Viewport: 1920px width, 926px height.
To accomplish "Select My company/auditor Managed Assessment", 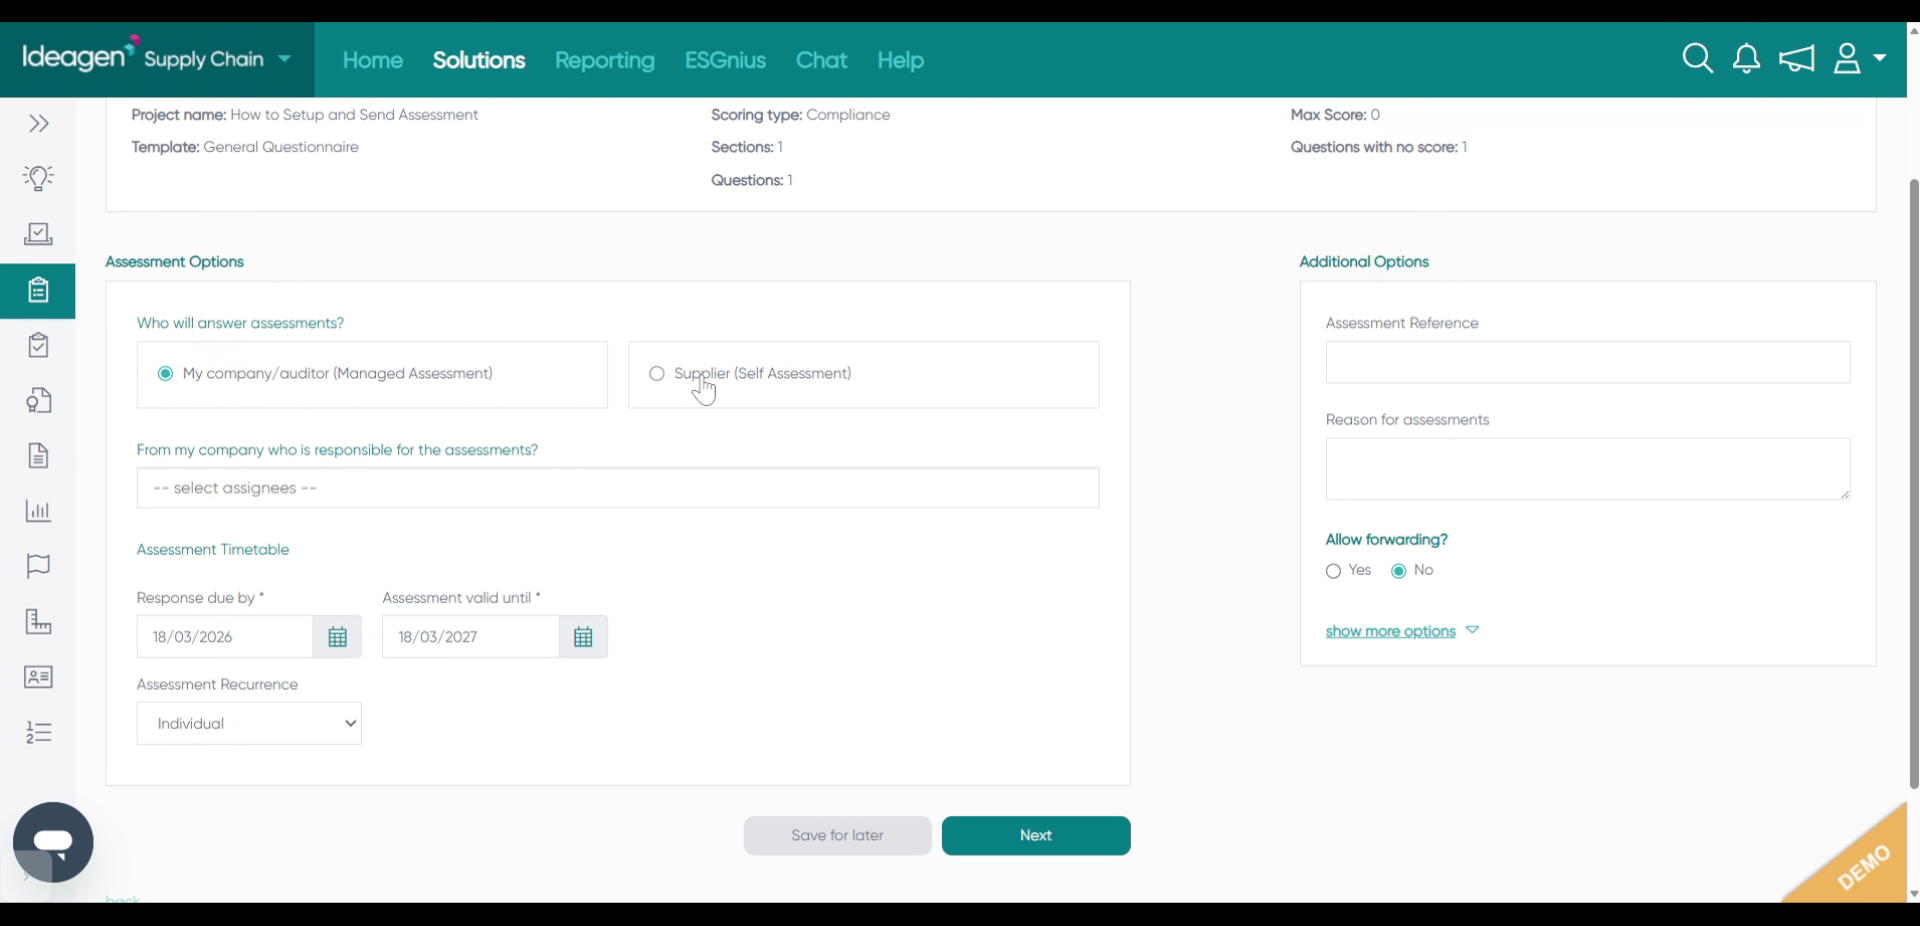I will click(165, 374).
